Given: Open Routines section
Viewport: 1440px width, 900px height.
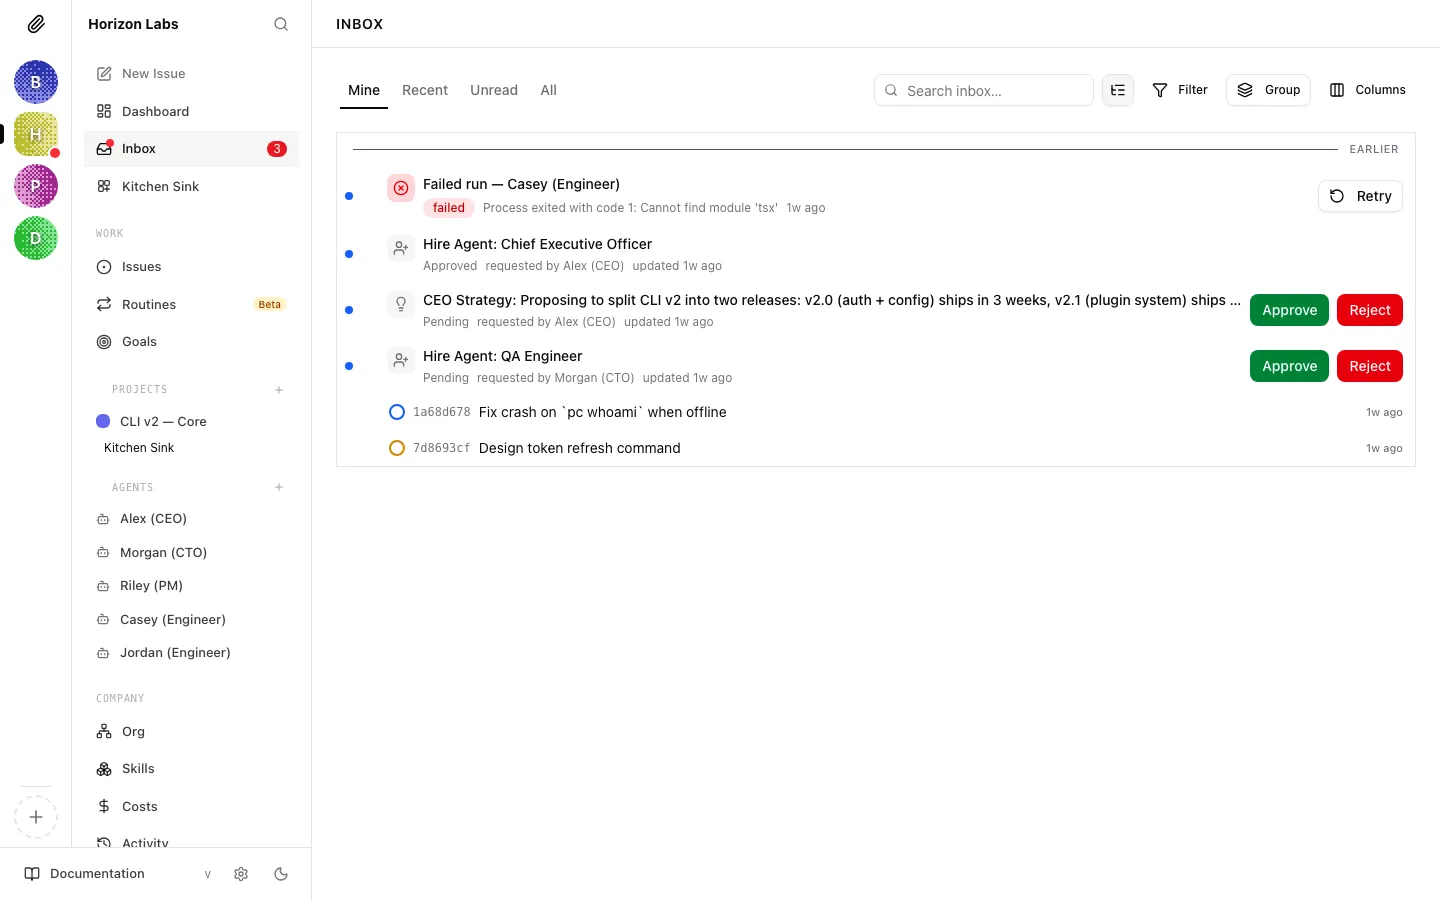Looking at the screenshot, I should click(191, 304).
